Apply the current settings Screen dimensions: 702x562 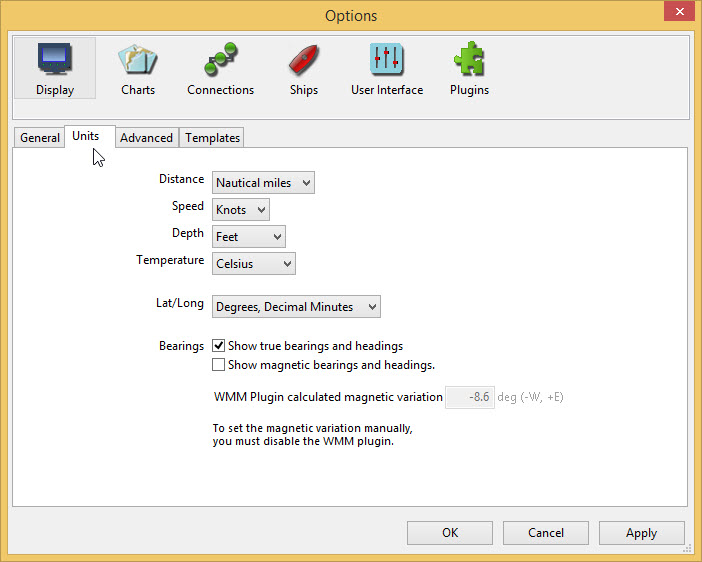point(641,533)
